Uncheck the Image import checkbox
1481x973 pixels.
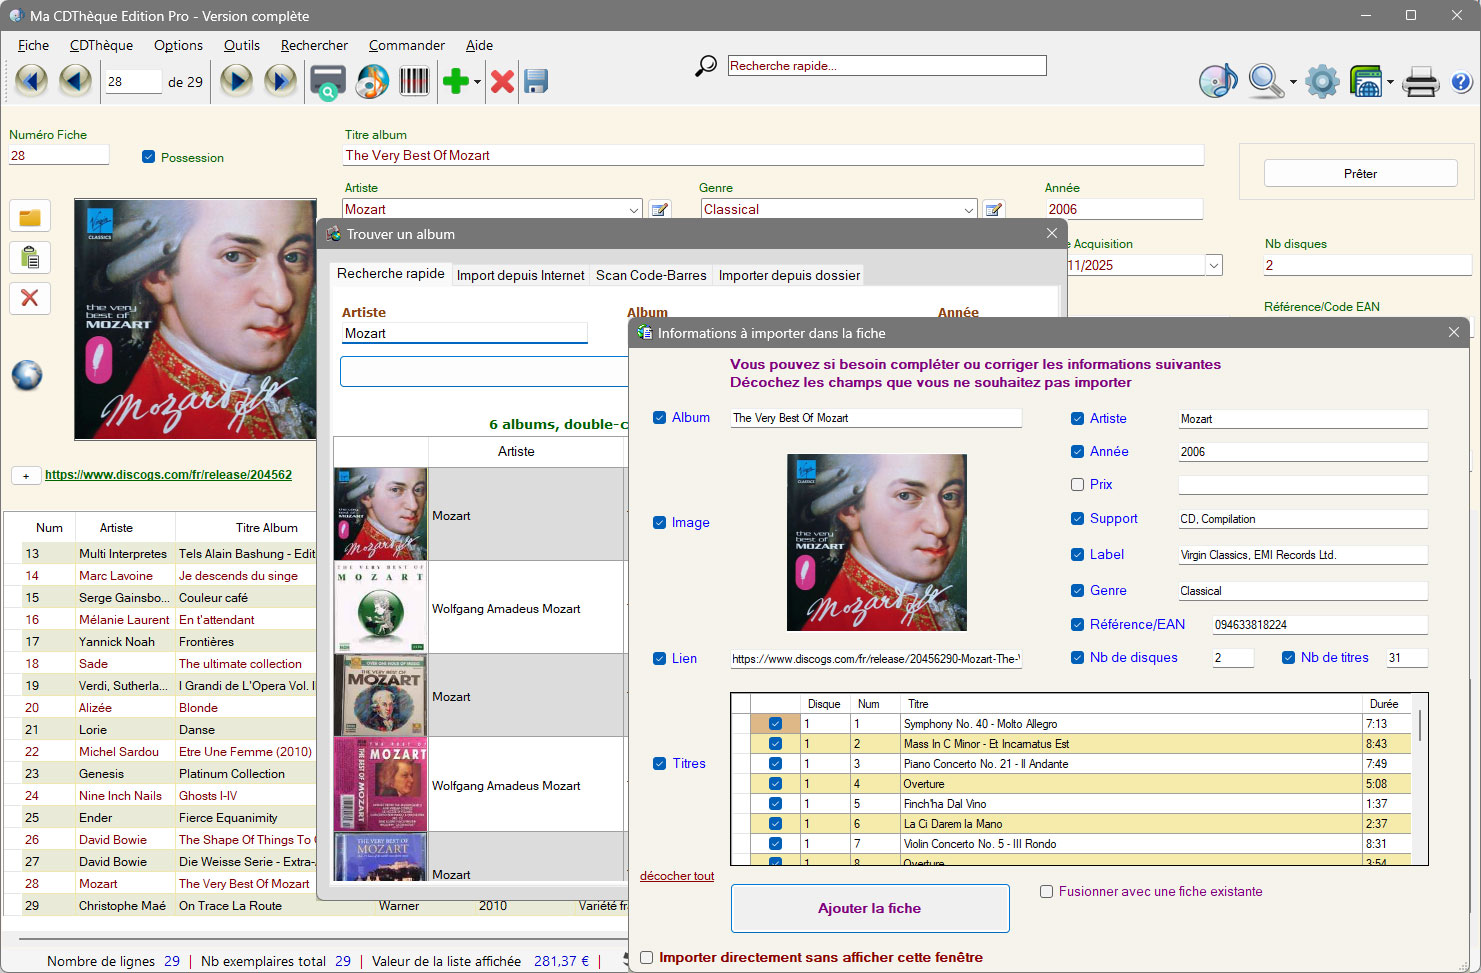[x=660, y=522]
